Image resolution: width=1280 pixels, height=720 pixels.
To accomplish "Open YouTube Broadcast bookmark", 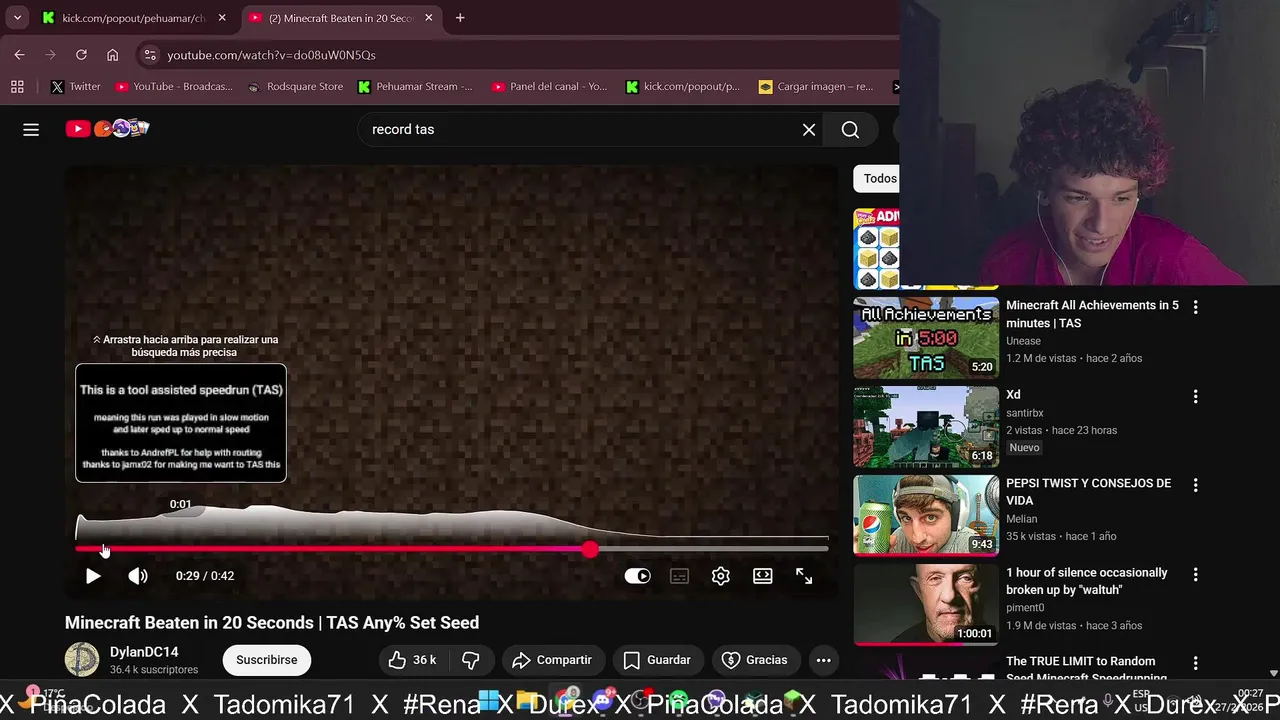I will pos(173,87).
